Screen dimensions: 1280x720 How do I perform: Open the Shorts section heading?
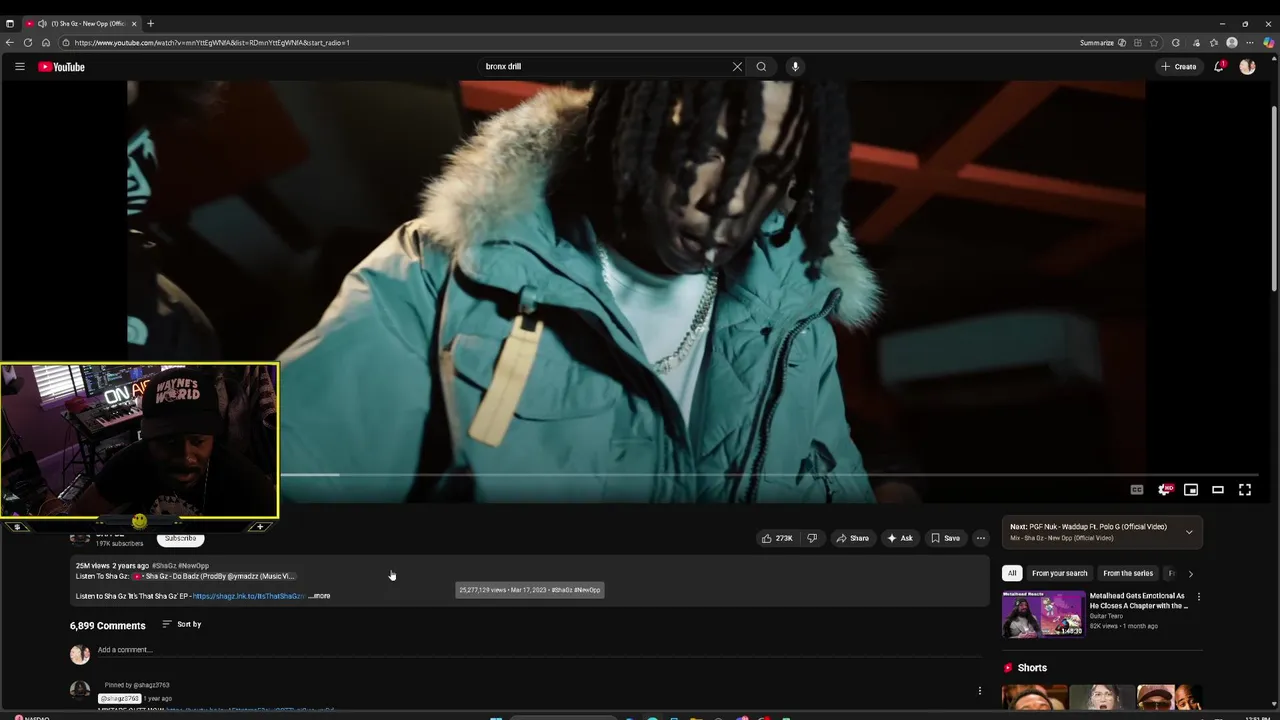coord(1032,668)
